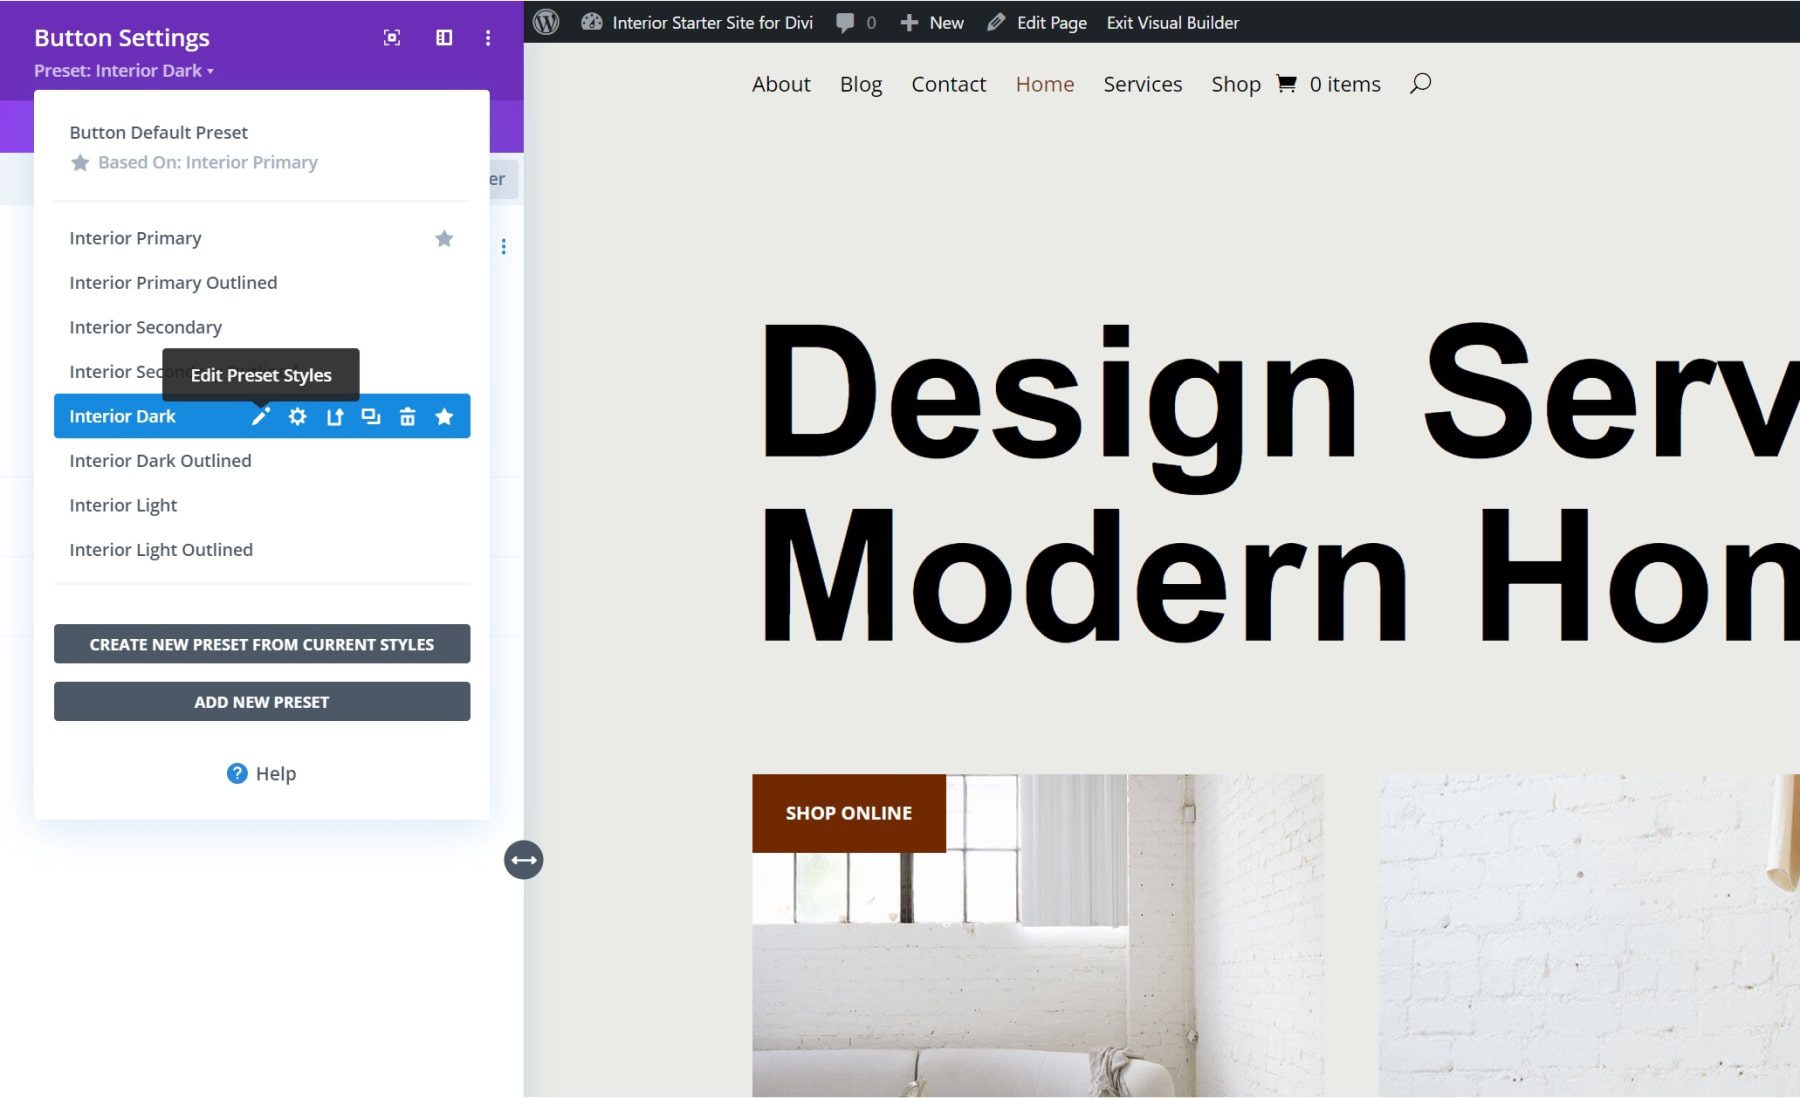The width and height of the screenshot is (1800, 1098).
Task: Click the ADD NEW PRESET button
Action: pyautogui.click(x=261, y=701)
